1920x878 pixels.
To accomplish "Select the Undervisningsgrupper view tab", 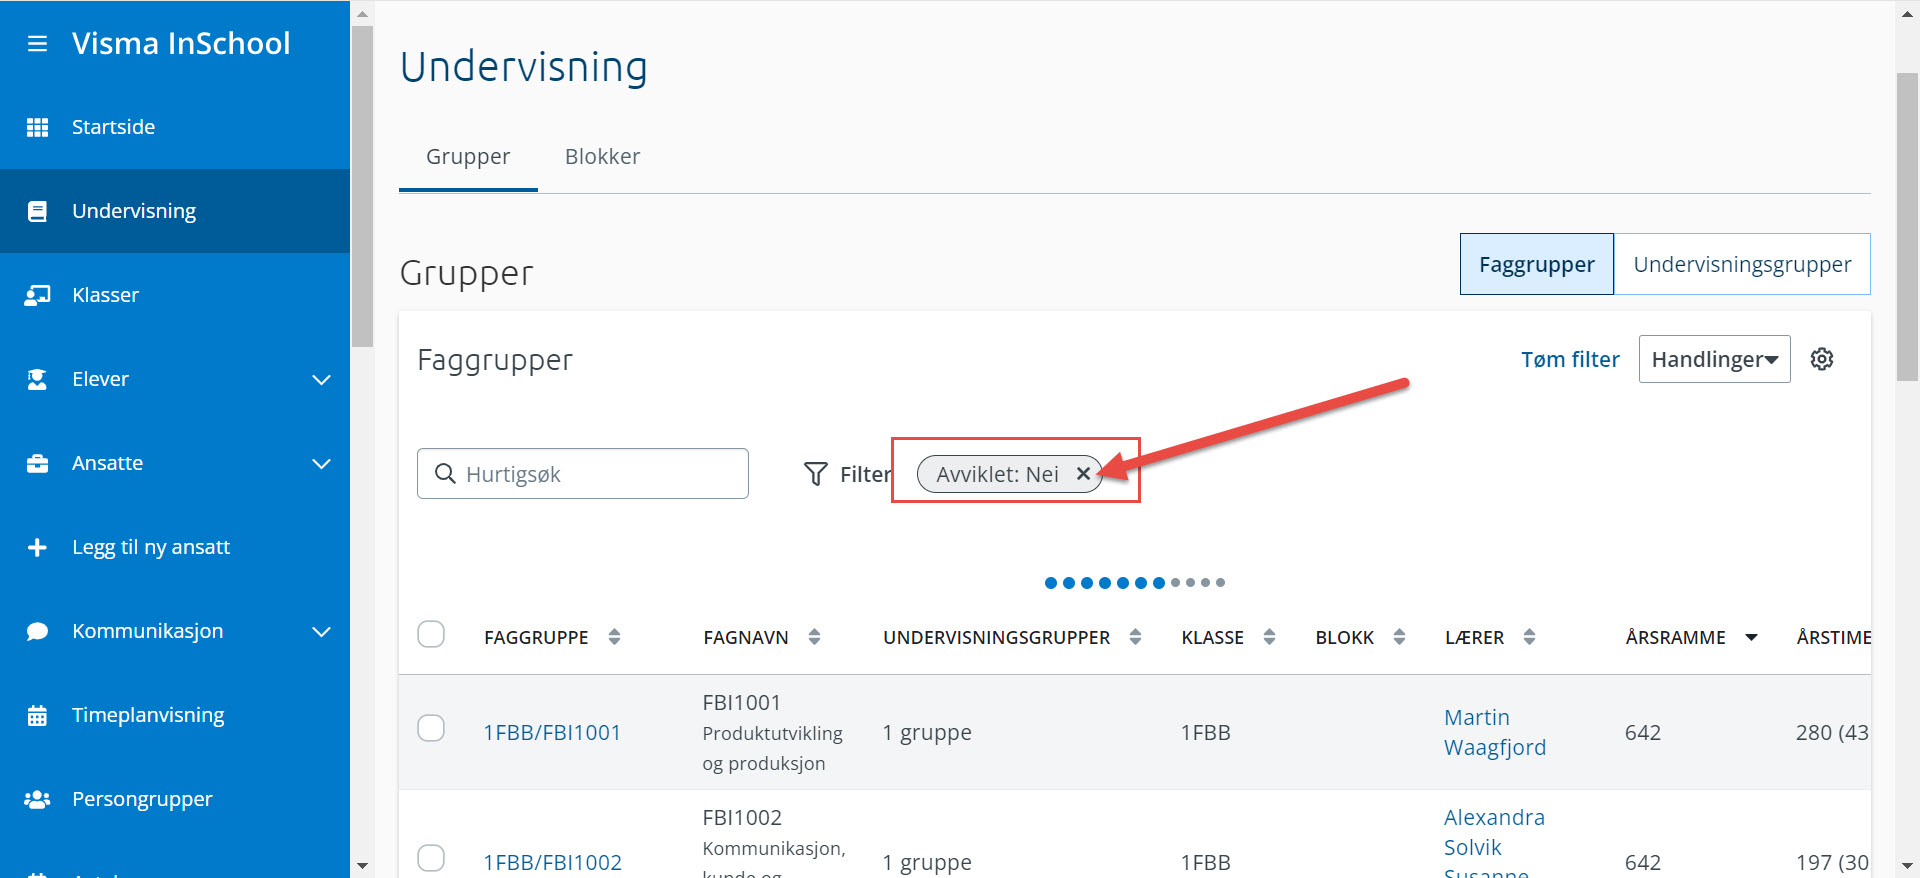I will click(1742, 264).
